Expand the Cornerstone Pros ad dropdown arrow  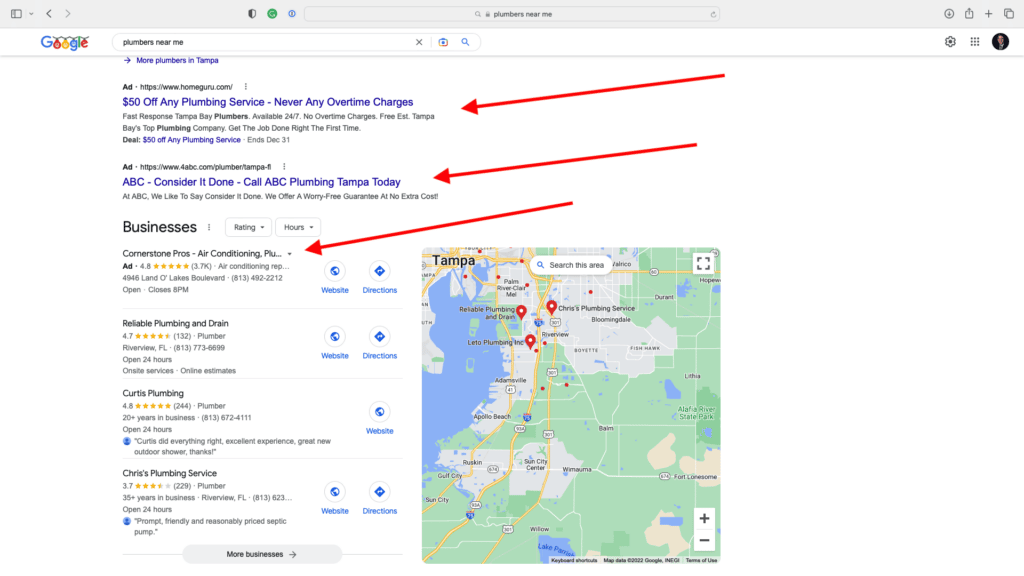tap(290, 254)
